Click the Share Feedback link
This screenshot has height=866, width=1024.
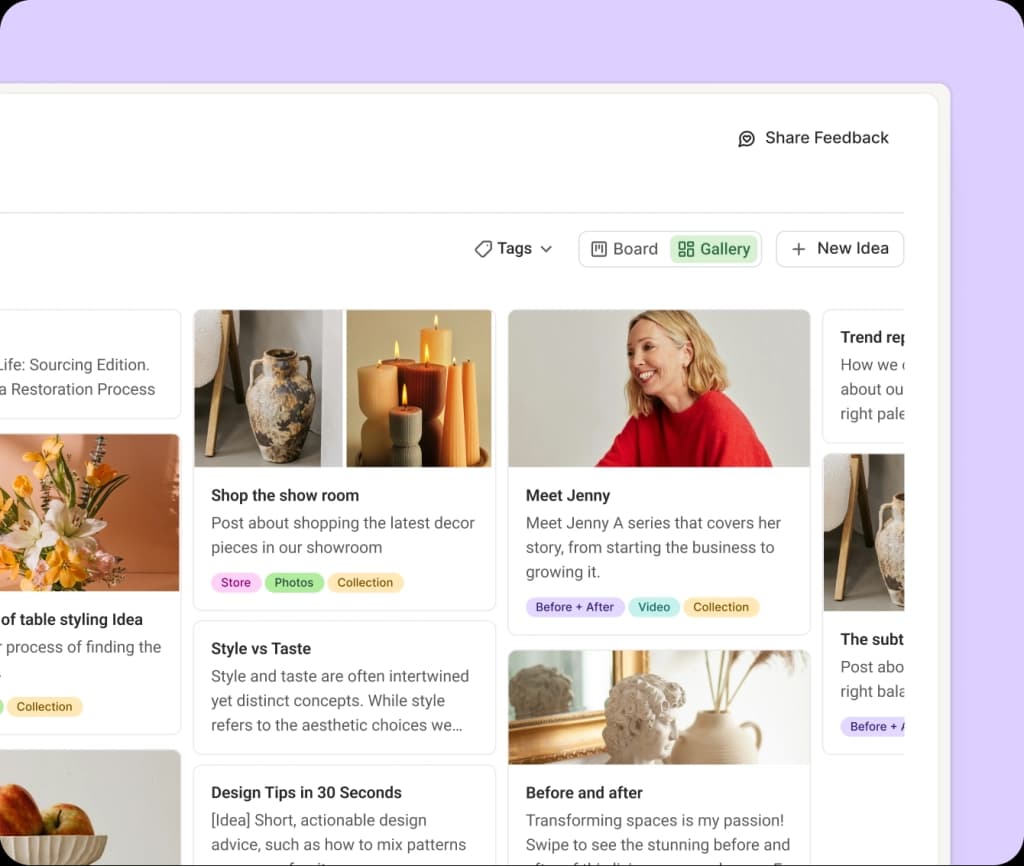(x=826, y=138)
